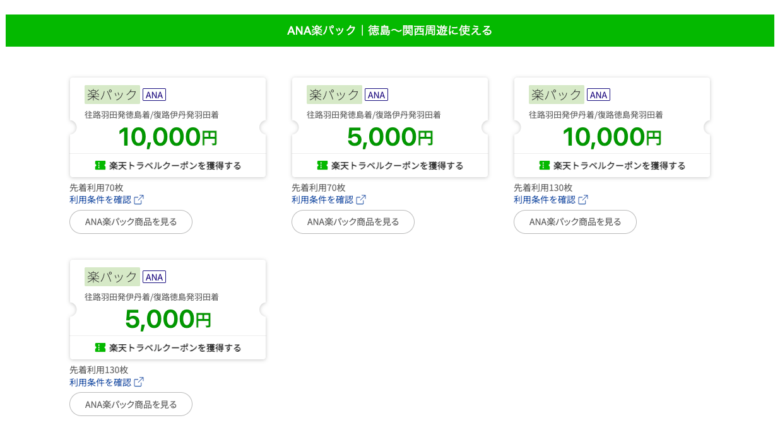
Task: Click 先着利用70枚 text under the 5,000円 coupon
Action: [318, 188]
